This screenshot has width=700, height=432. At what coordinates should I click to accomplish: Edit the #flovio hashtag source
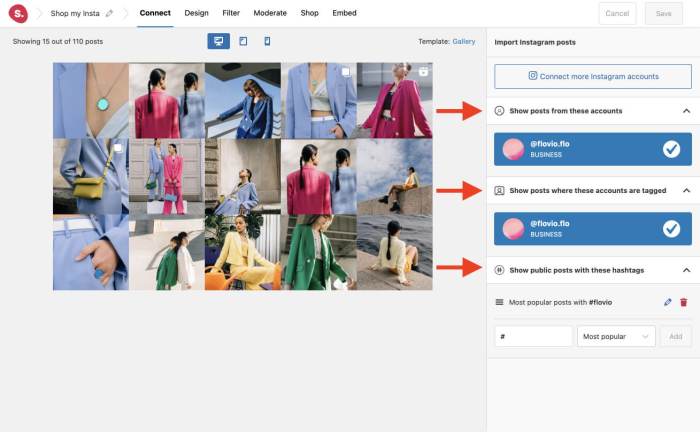coord(668,302)
